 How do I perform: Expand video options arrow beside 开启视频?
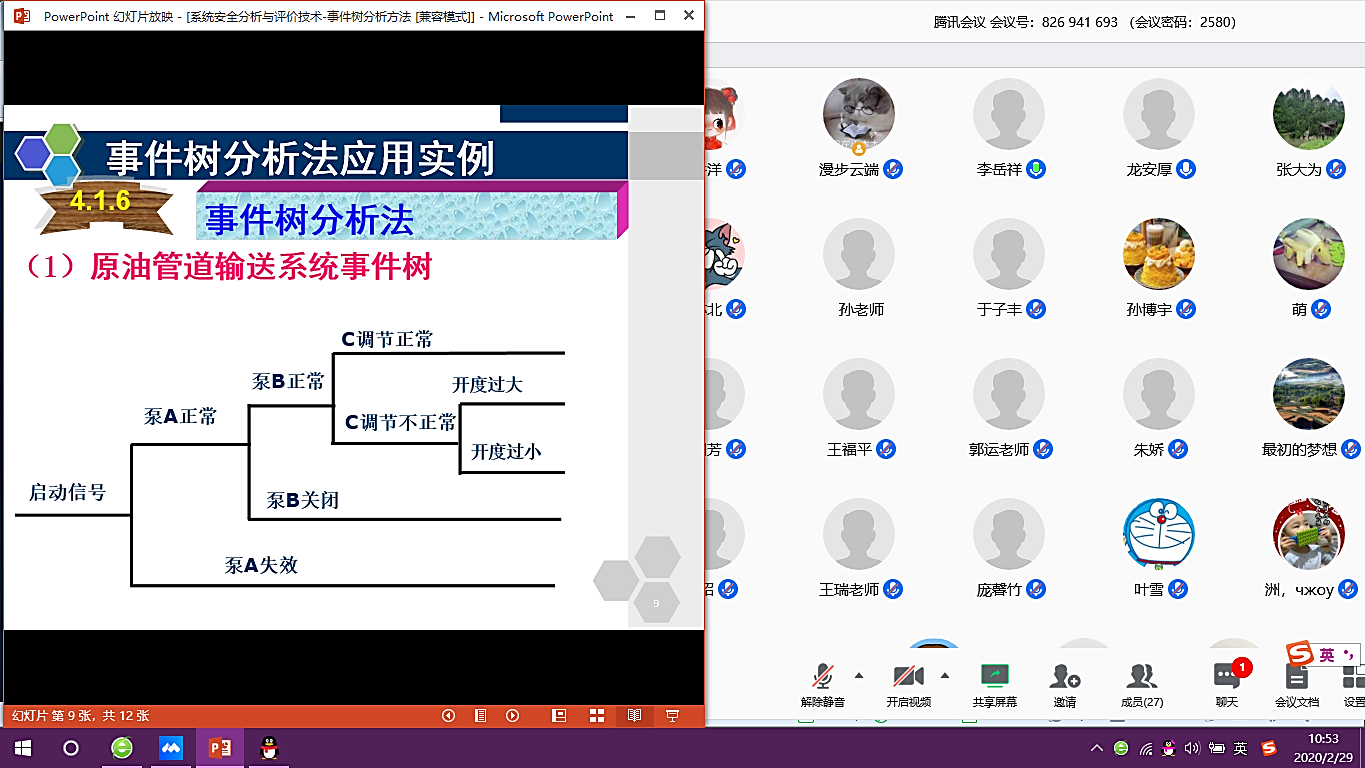pos(945,675)
